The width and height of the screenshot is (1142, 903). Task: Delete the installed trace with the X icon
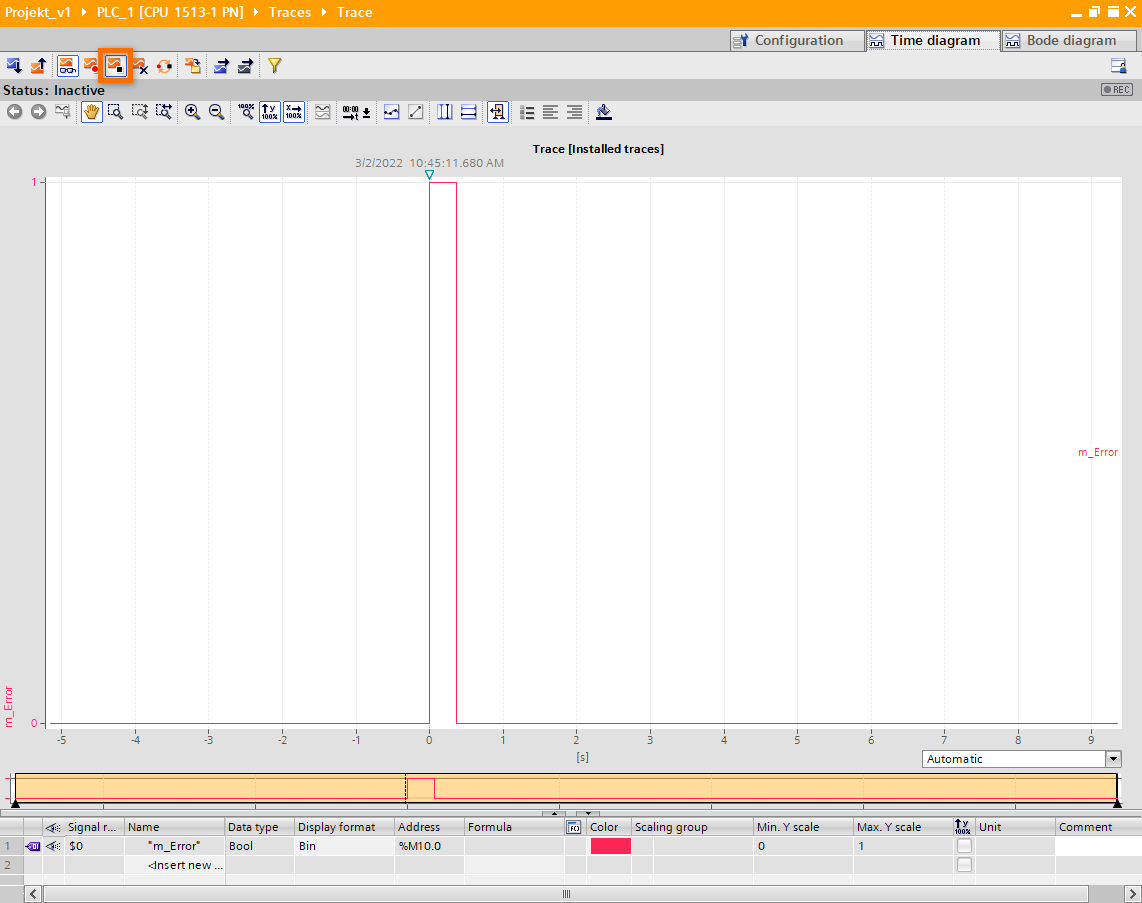tap(141, 65)
